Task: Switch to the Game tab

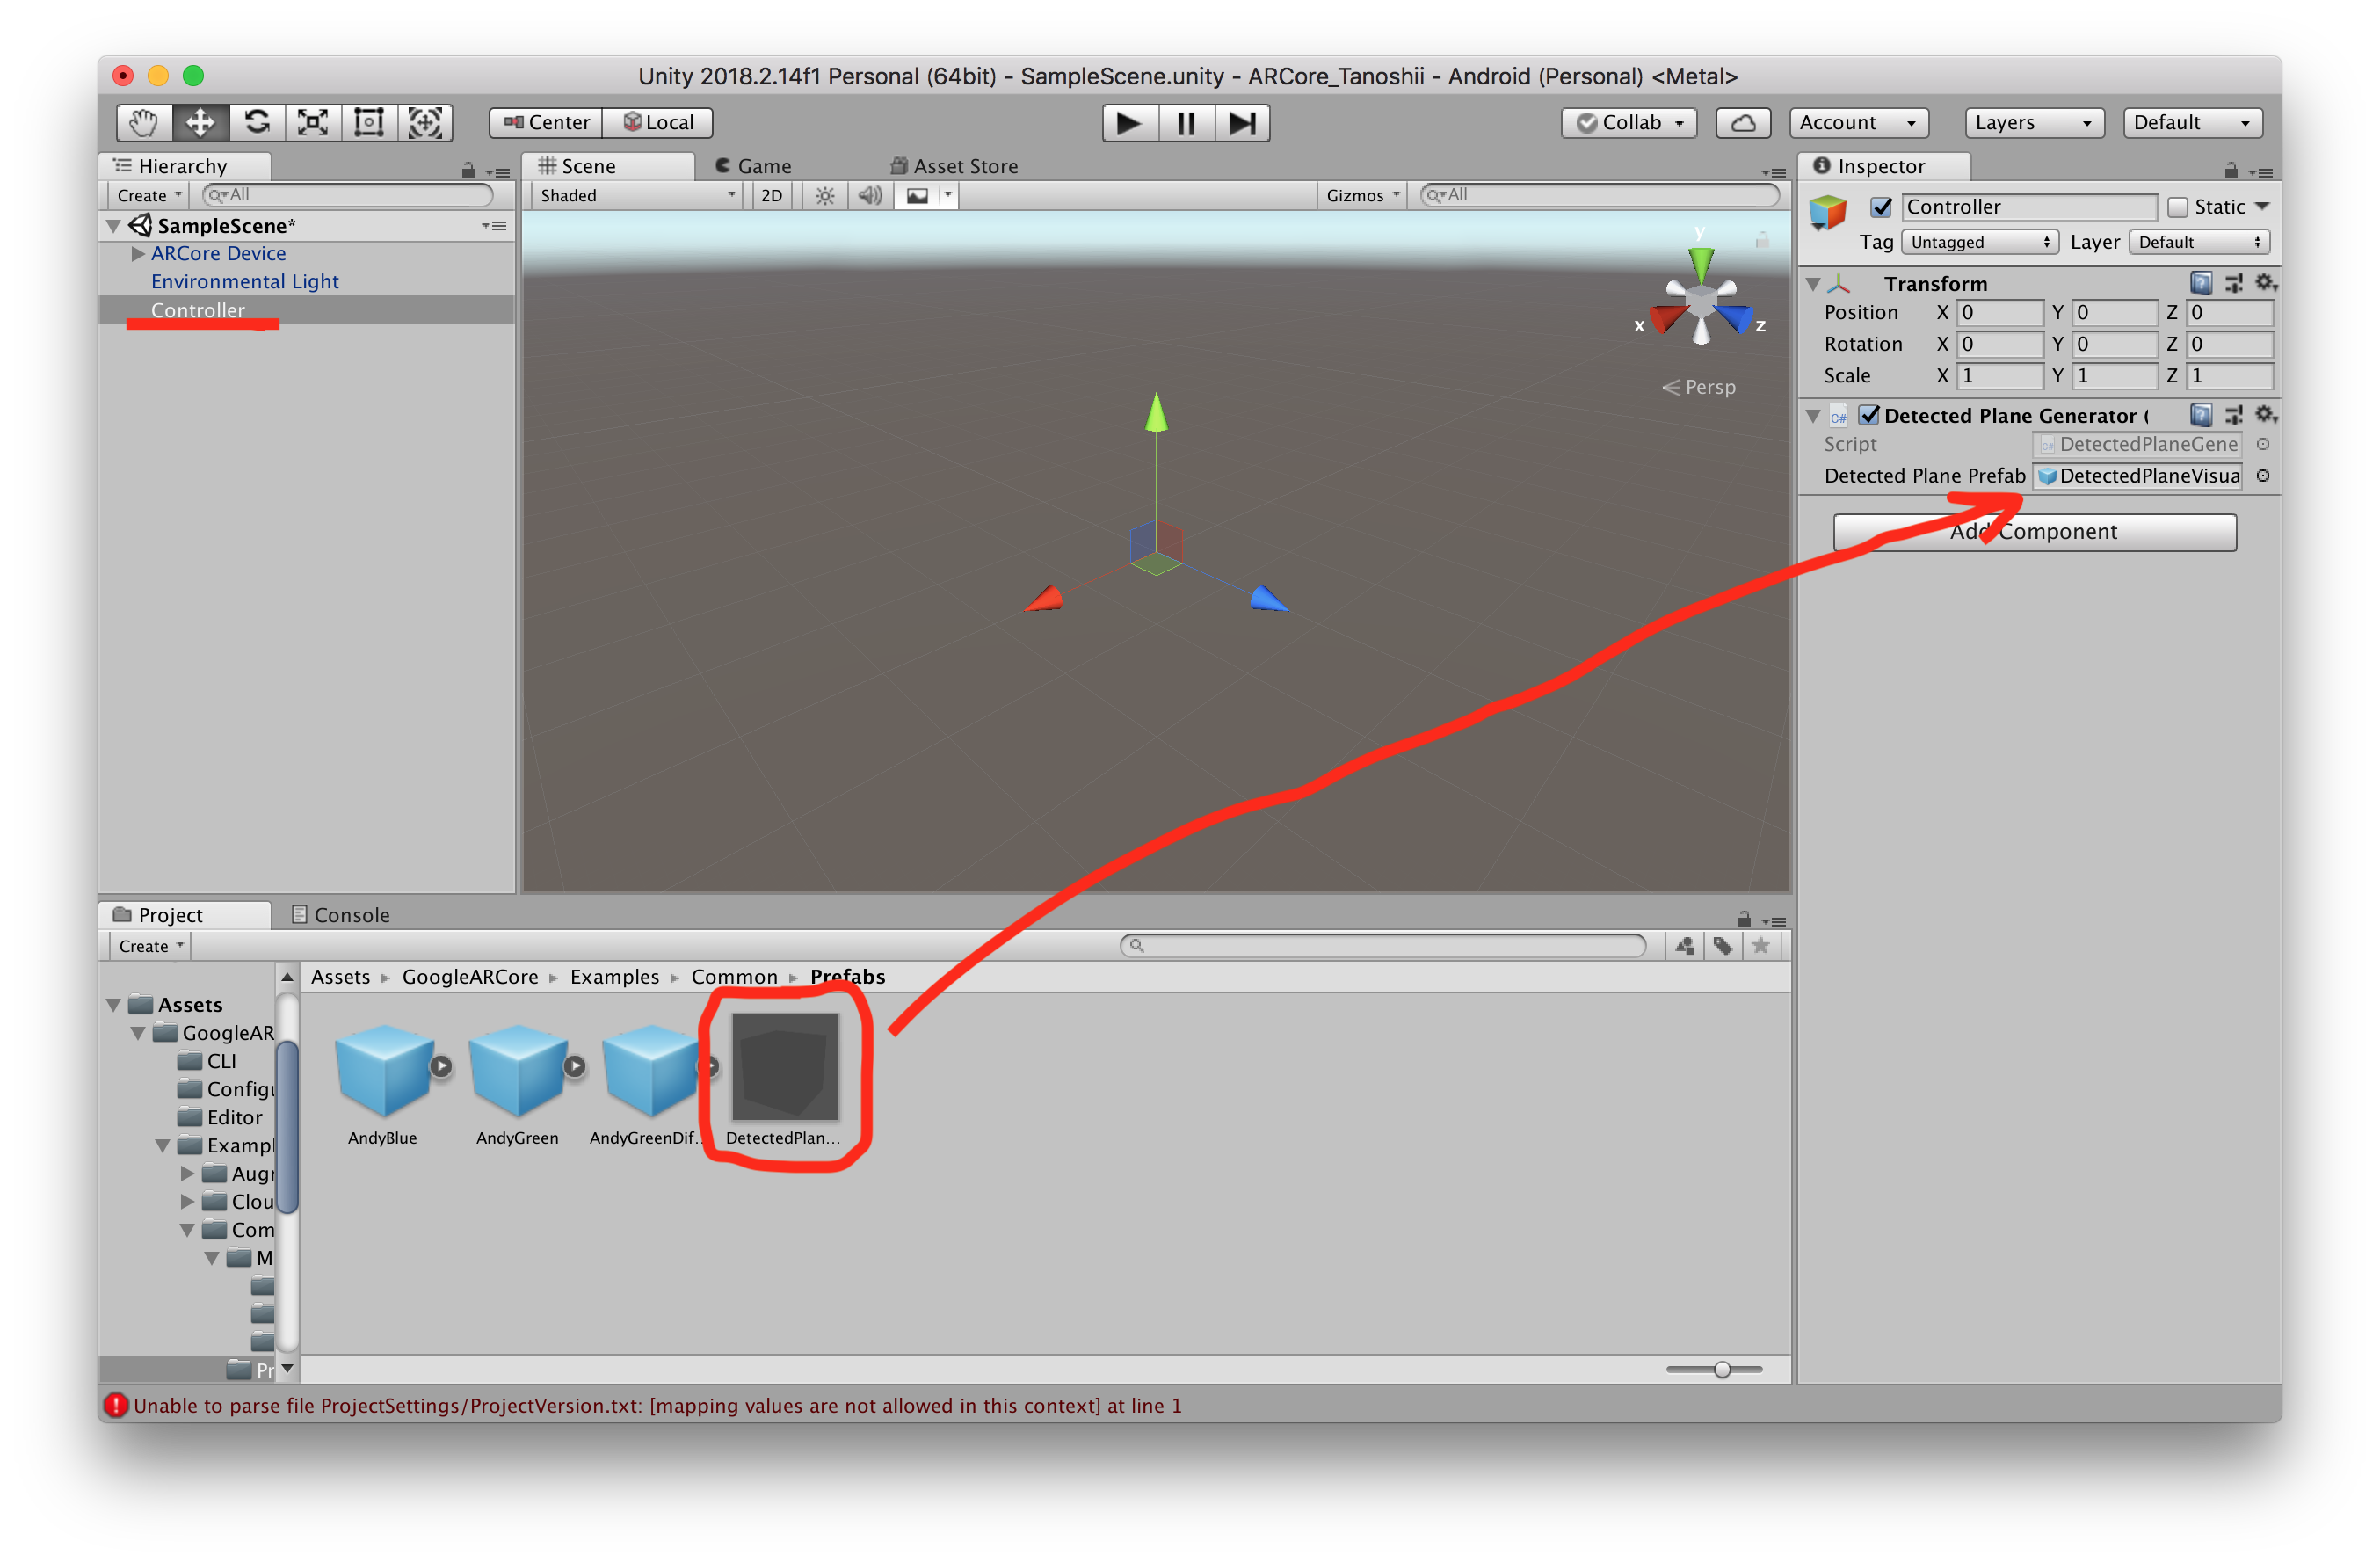Action: [753, 166]
